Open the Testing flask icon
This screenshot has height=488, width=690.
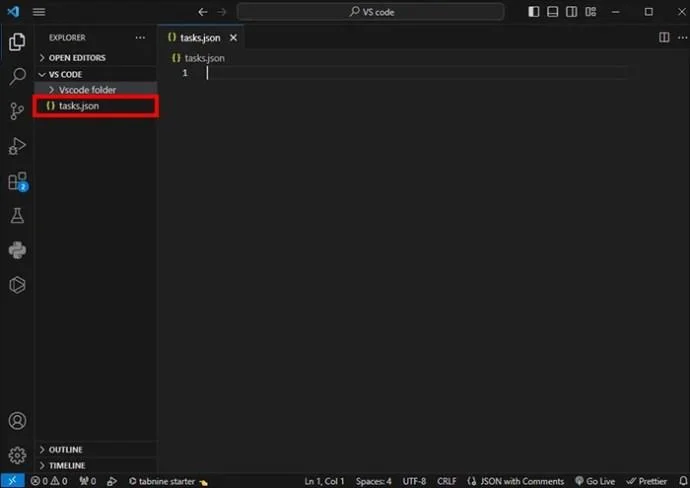pyautogui.click(x=17, y=215)
